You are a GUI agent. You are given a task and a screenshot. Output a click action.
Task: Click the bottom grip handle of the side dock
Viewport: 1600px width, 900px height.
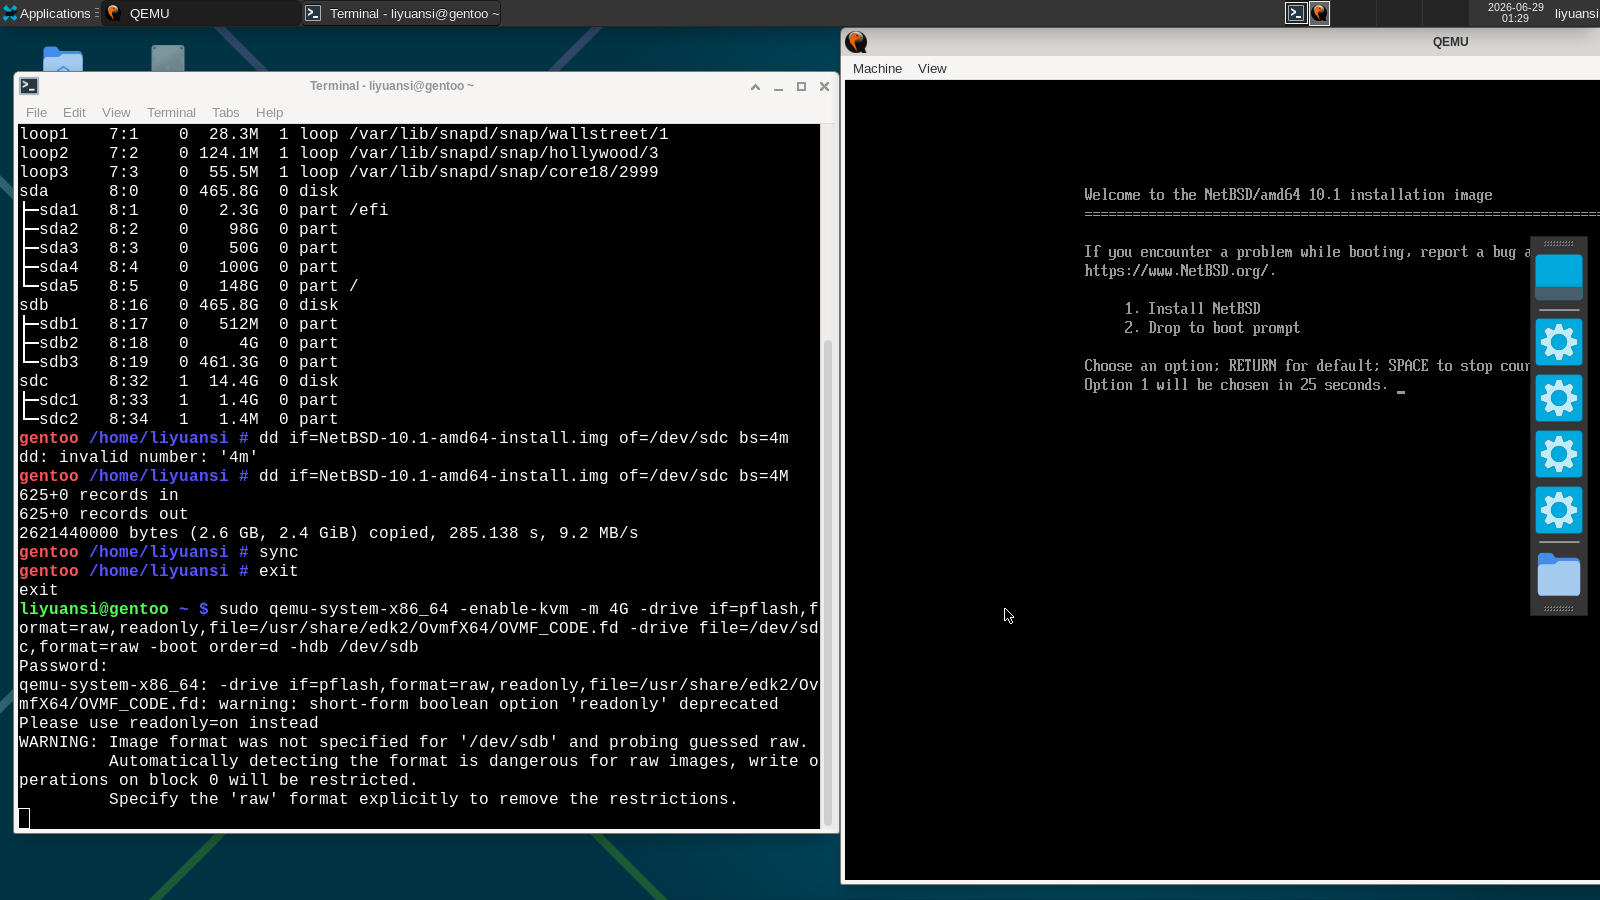pos(1559,608)
